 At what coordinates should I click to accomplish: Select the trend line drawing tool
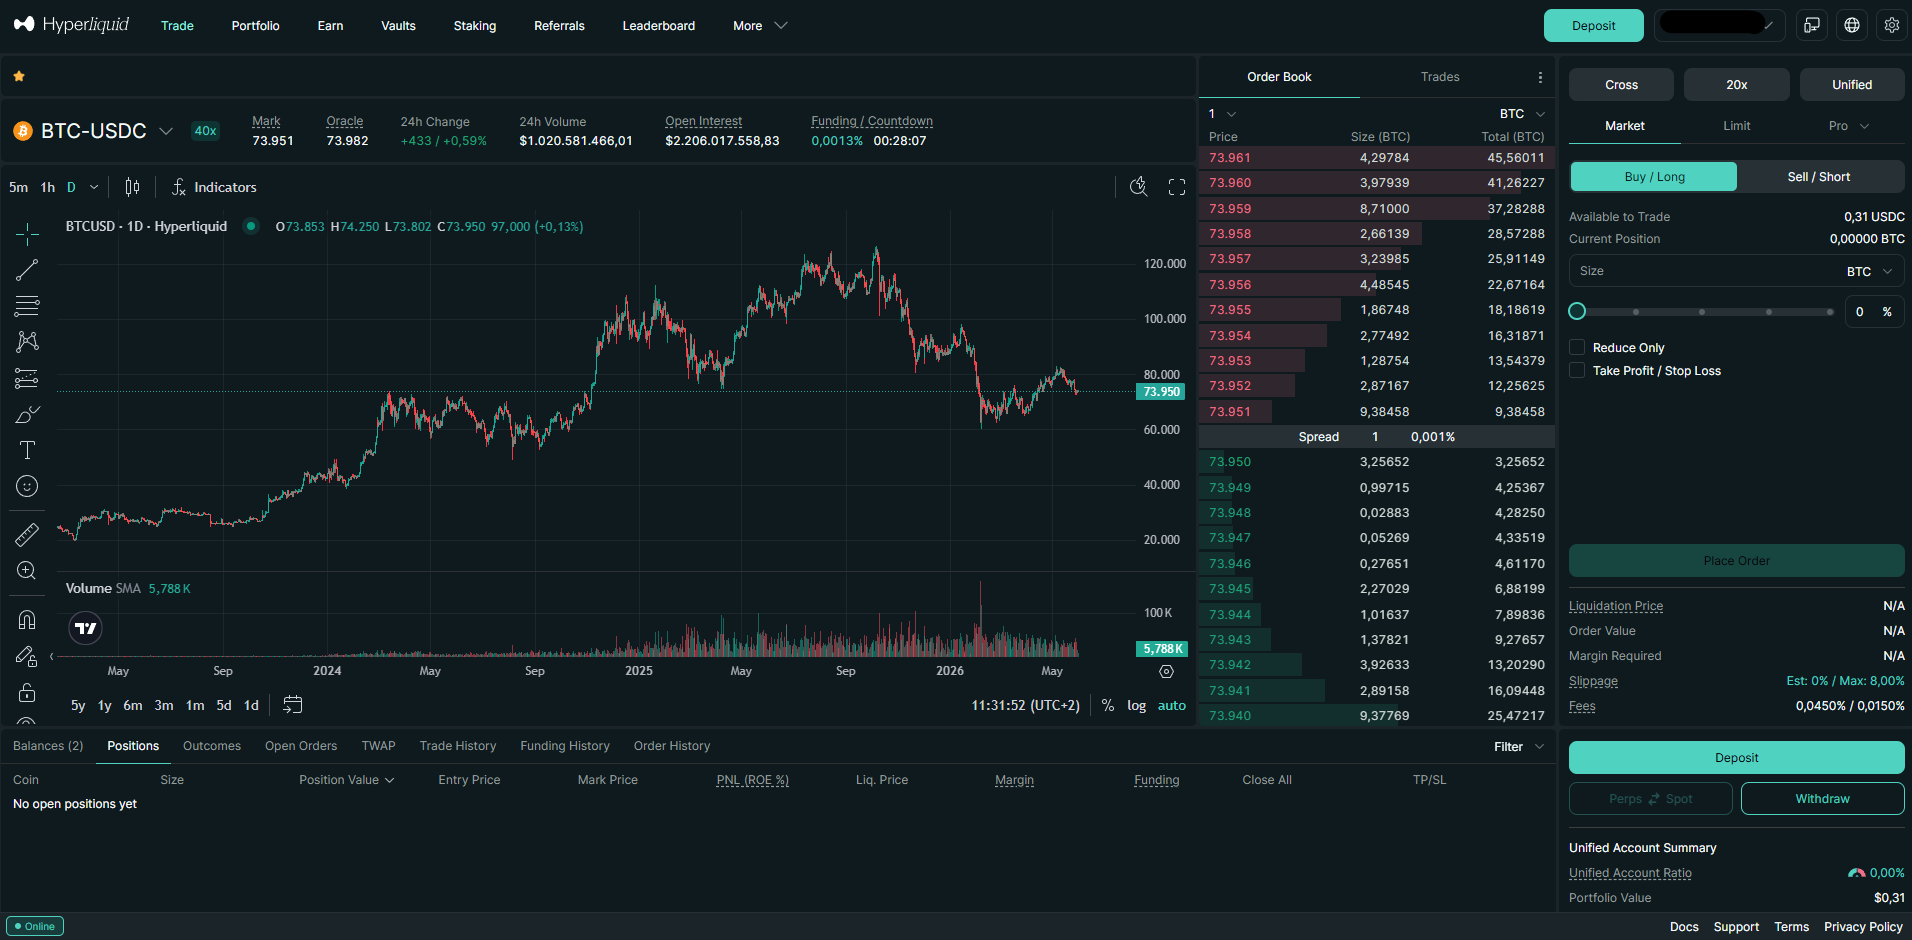click(27, 270)
